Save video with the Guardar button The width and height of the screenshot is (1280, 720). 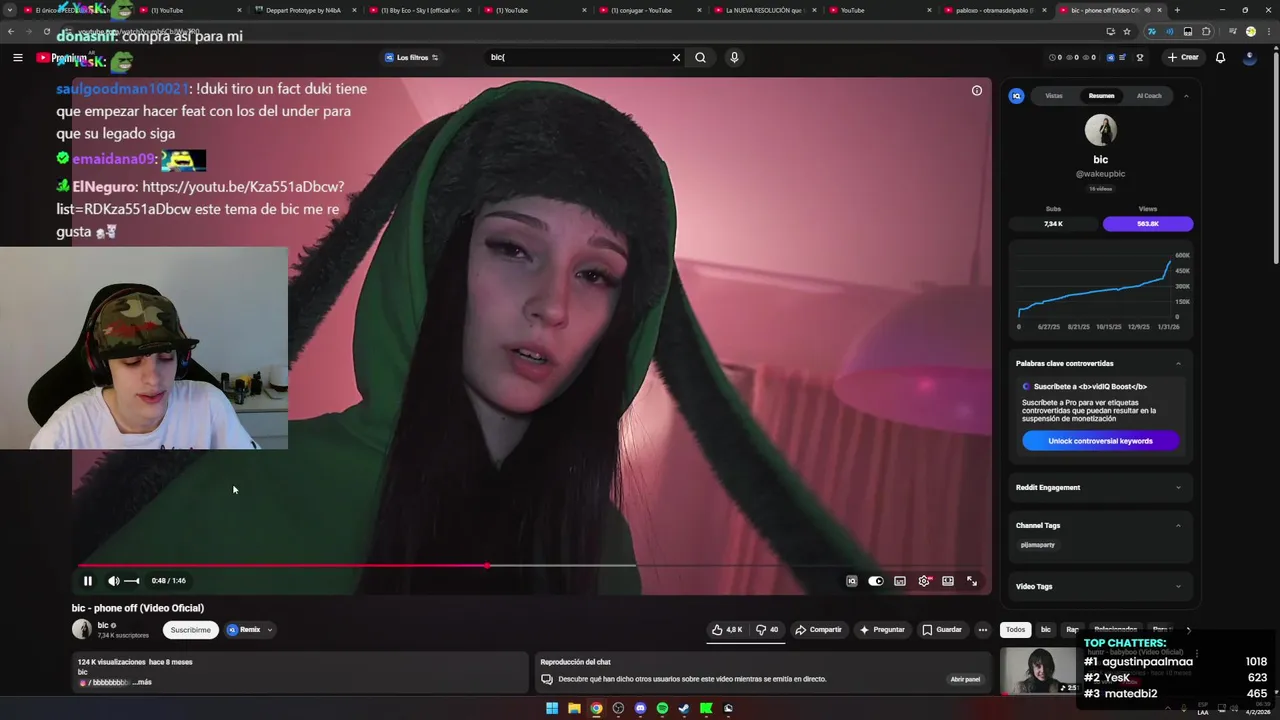[x=942, y=630]
